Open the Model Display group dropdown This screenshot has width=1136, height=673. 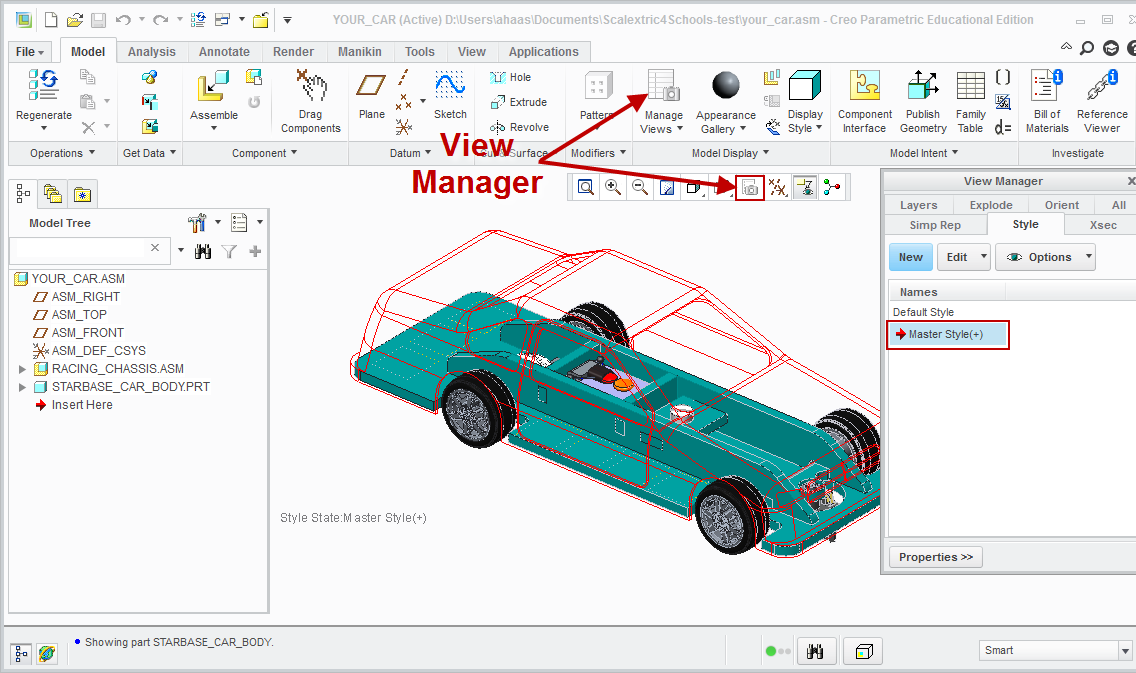[x=730, y=153]
